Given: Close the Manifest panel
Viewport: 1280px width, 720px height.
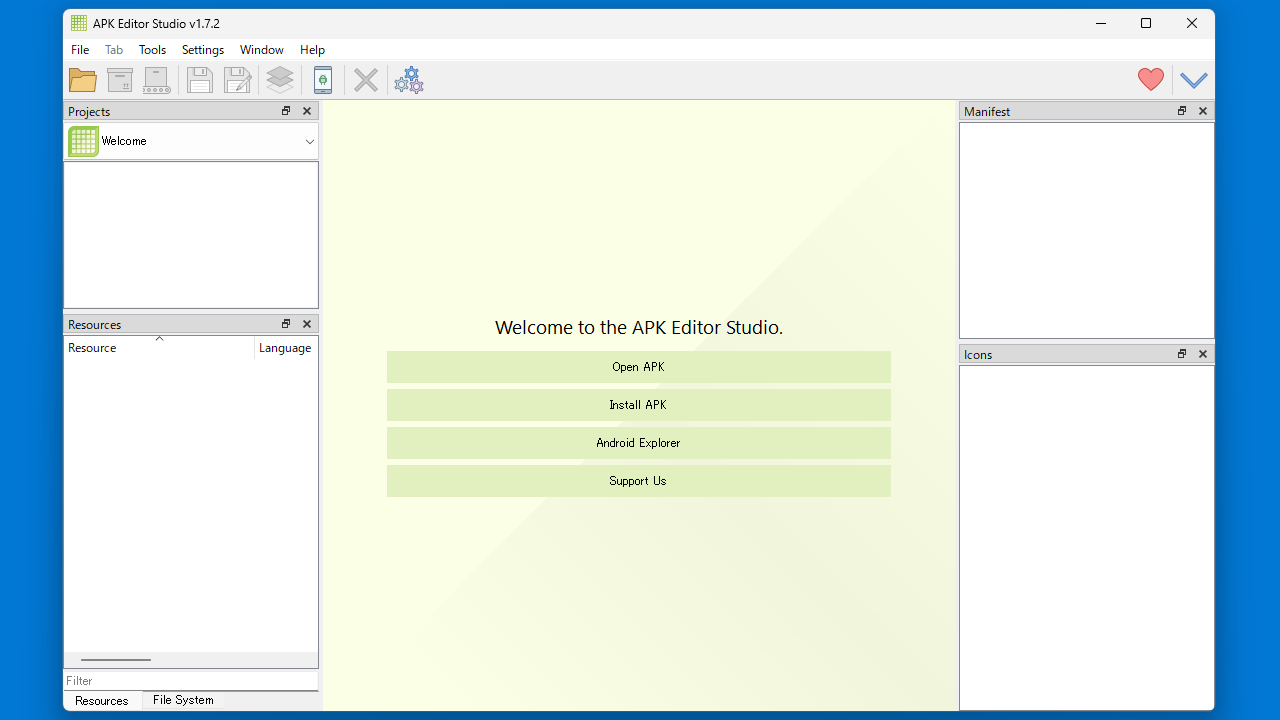Looking at the screenshot, I should click(x=1203, y=111).
